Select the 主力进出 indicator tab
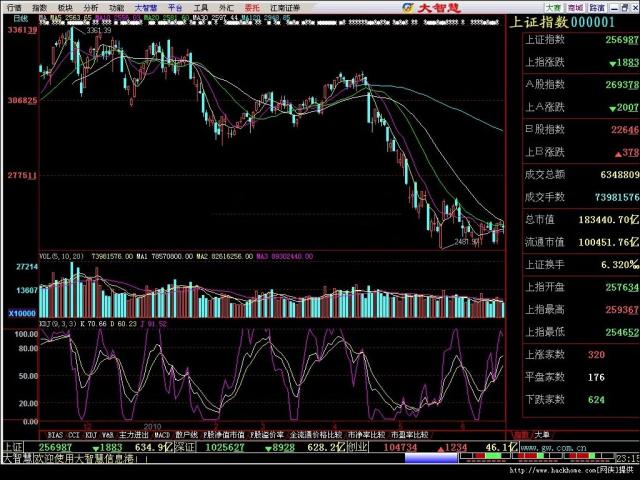The height and width of the screenshot is (480, 640). 132,436
